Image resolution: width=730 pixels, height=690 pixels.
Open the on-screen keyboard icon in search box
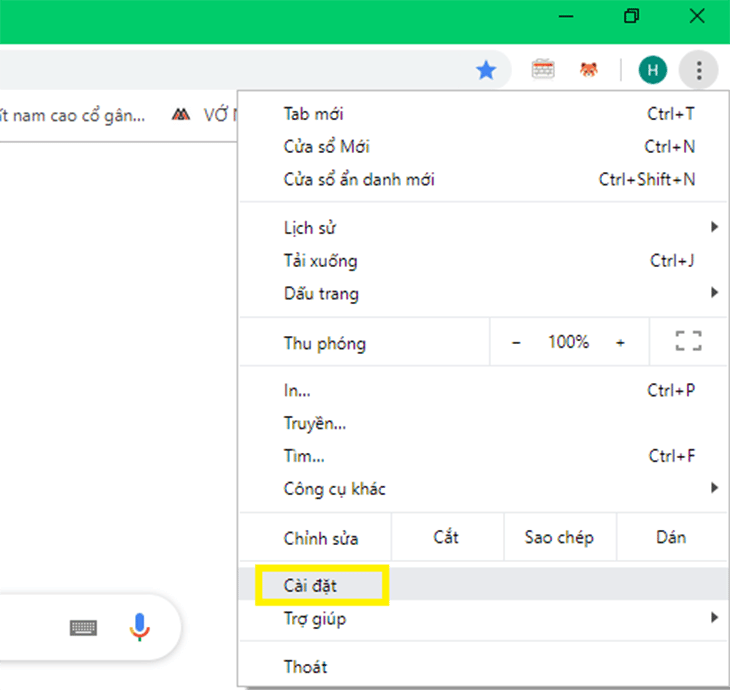tap(83, 628)
